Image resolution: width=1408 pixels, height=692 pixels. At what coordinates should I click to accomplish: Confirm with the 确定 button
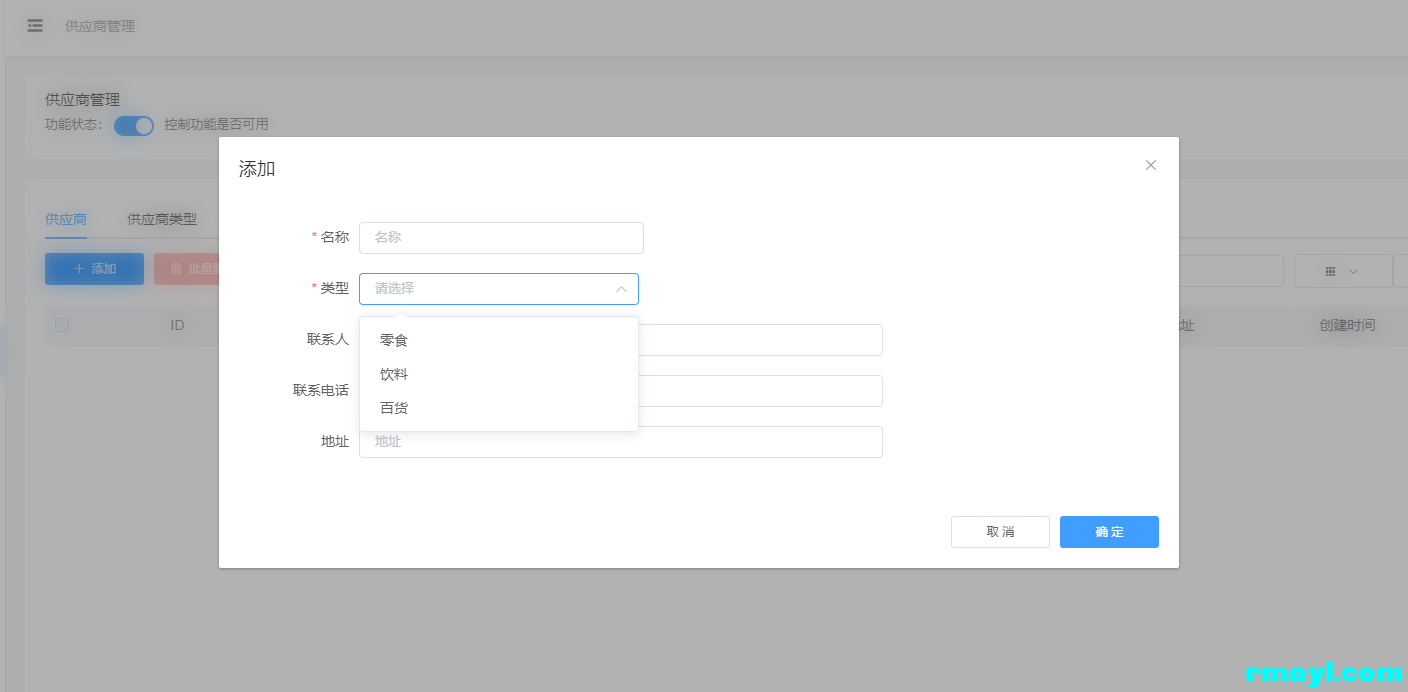(1109, 532)
